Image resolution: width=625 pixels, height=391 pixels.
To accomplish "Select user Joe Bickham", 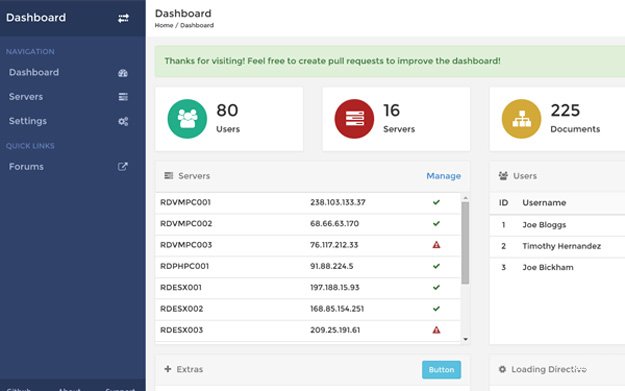I will click(548, 267).
